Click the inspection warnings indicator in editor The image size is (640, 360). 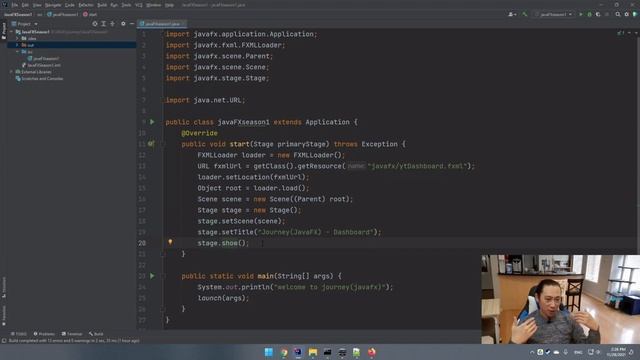[621, 33]
